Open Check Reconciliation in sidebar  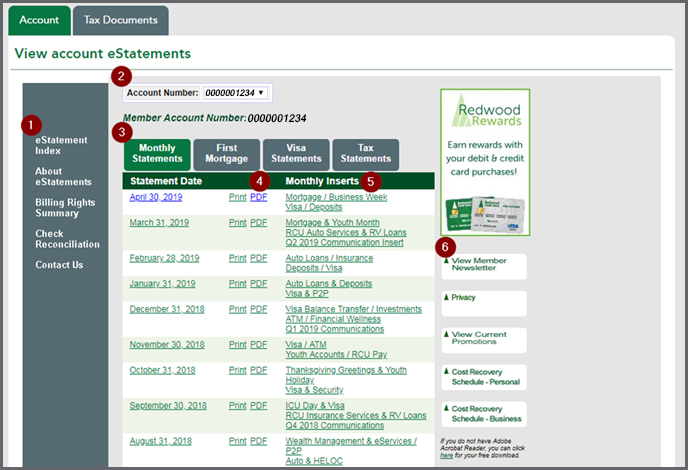tap(67, 239)
